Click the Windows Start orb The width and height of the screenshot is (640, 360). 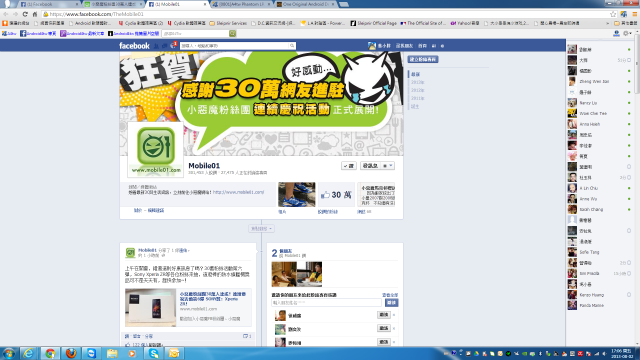coord(9,353)
